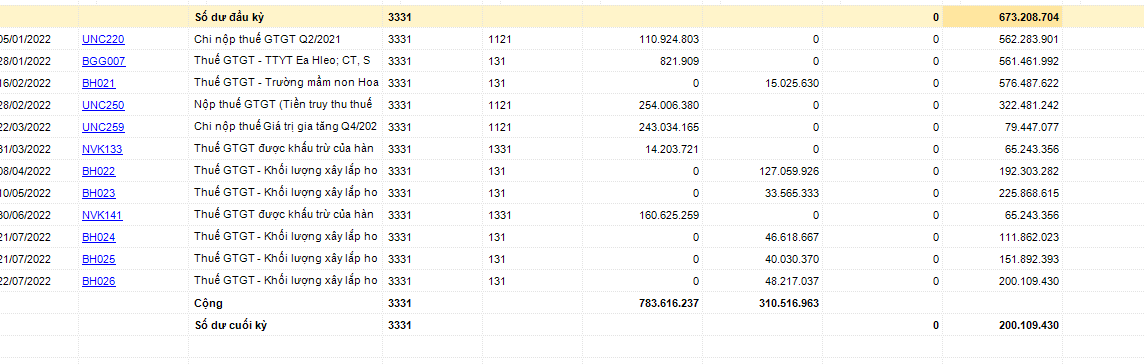1144x364 pixels.
Task: Open voucher link BH024
Action: 98,237
